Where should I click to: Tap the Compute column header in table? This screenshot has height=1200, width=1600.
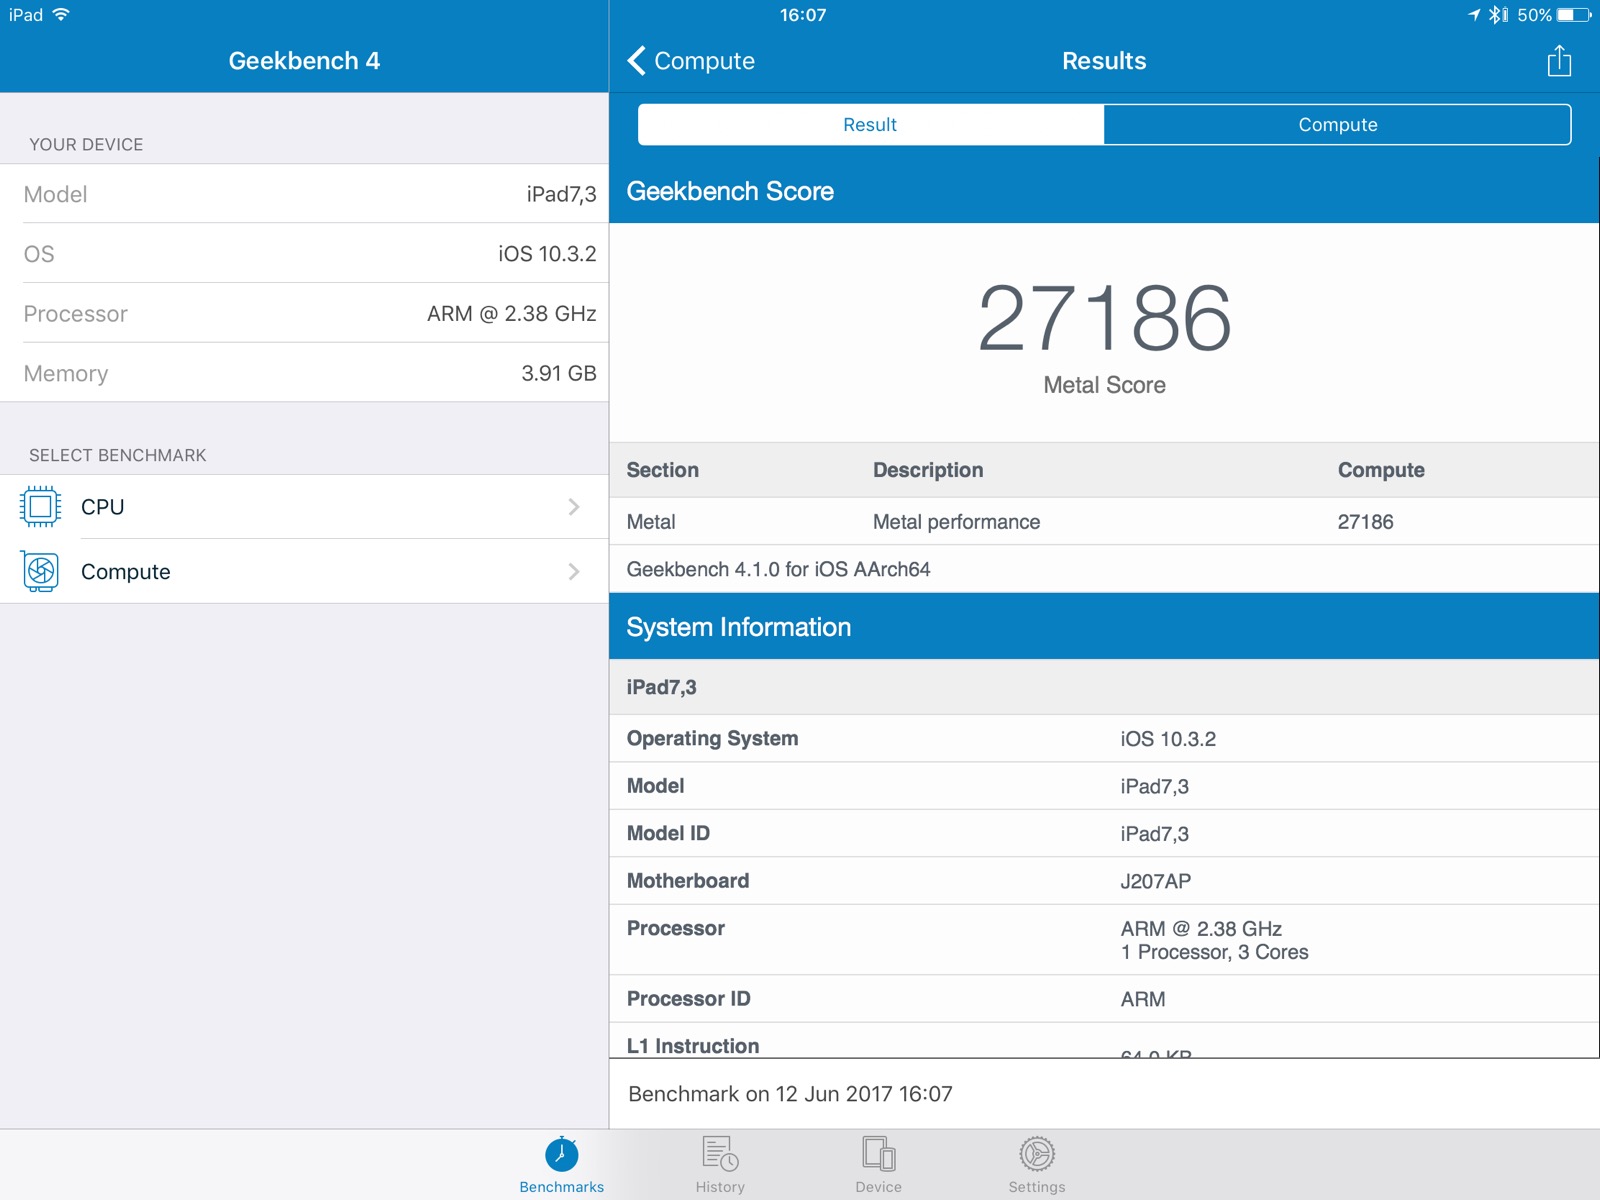point(1381,470)
